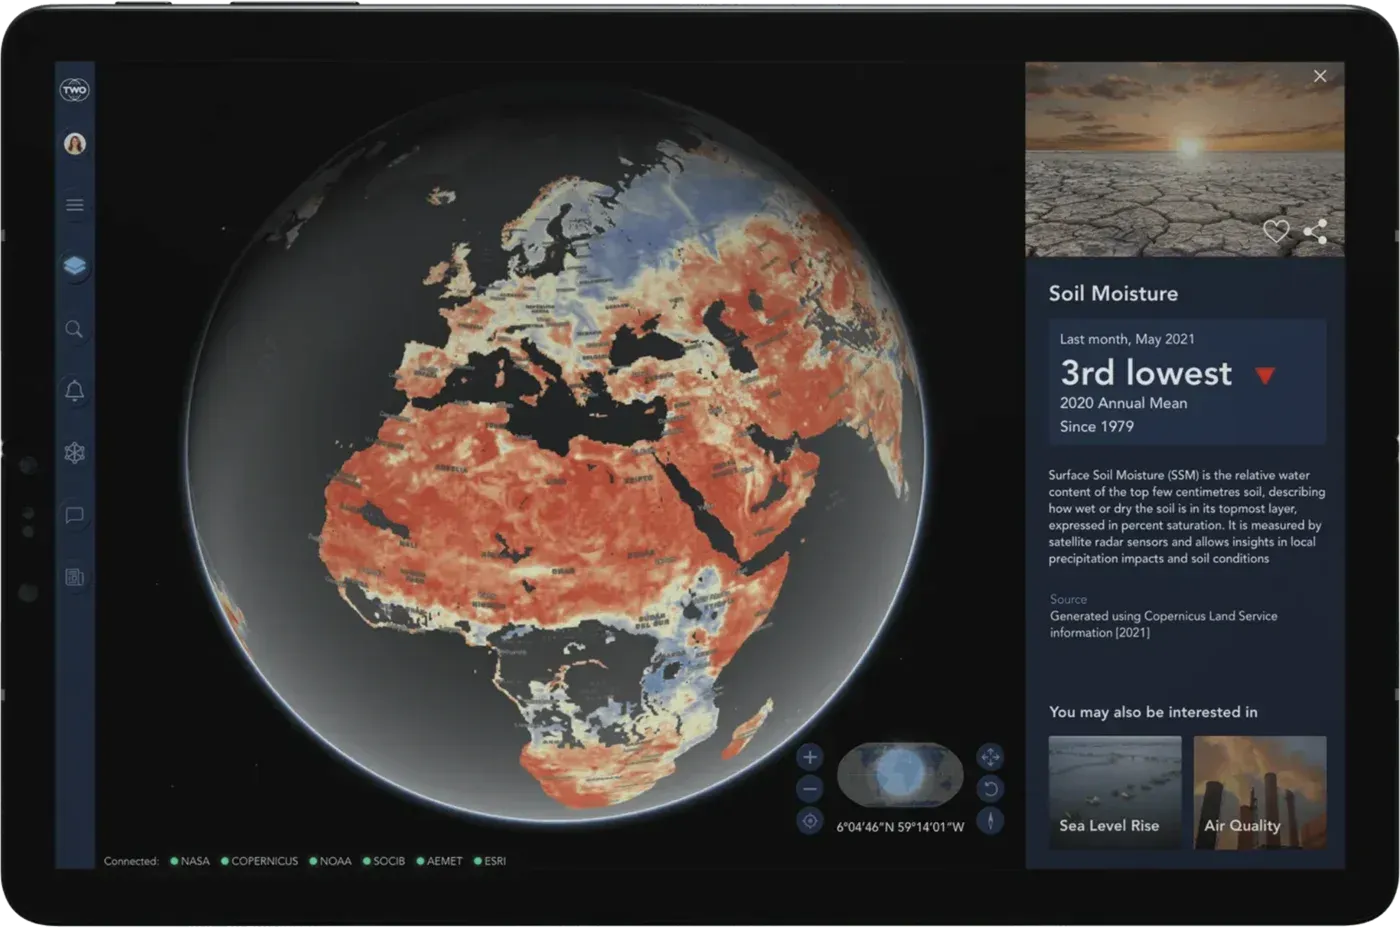The image size is (1400, 928).
Task: Click the COPERNICUS connected source
Action: pyautogui.click(x=260, y=861)
